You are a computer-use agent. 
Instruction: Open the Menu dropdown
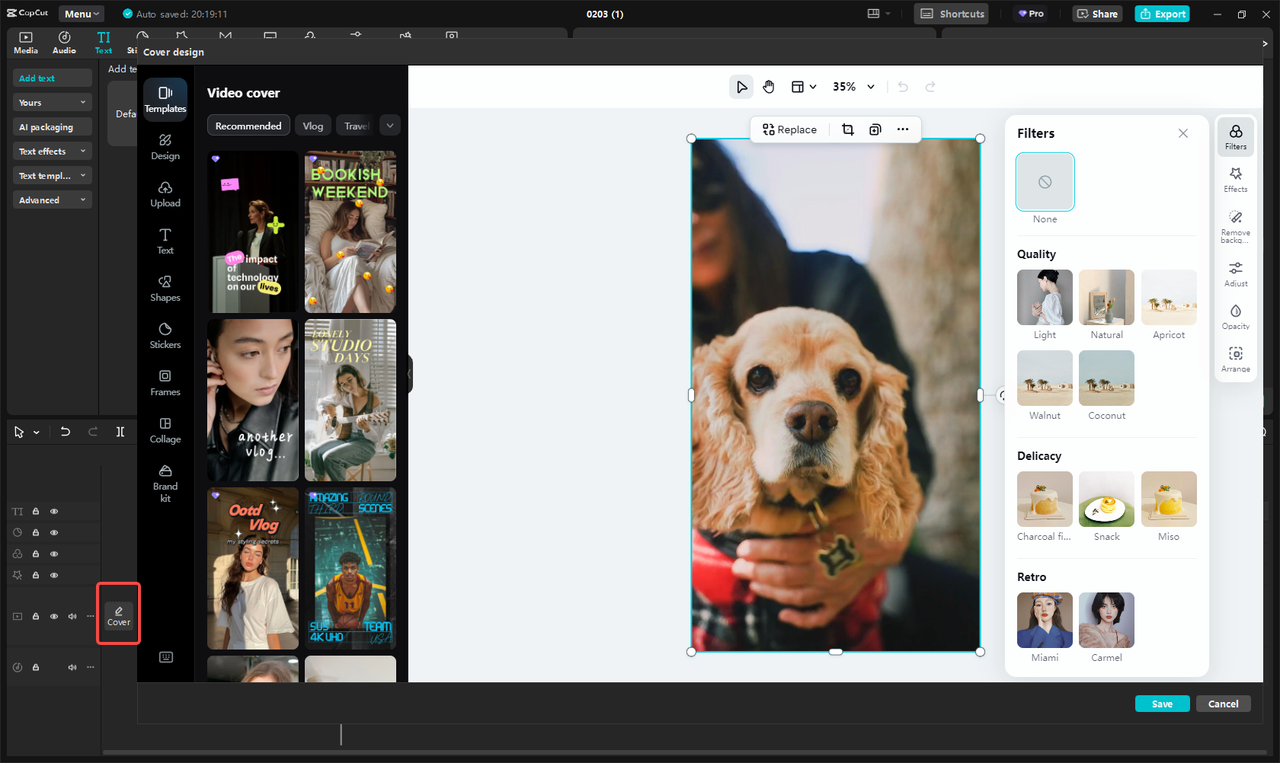click(x=80, y=13)
